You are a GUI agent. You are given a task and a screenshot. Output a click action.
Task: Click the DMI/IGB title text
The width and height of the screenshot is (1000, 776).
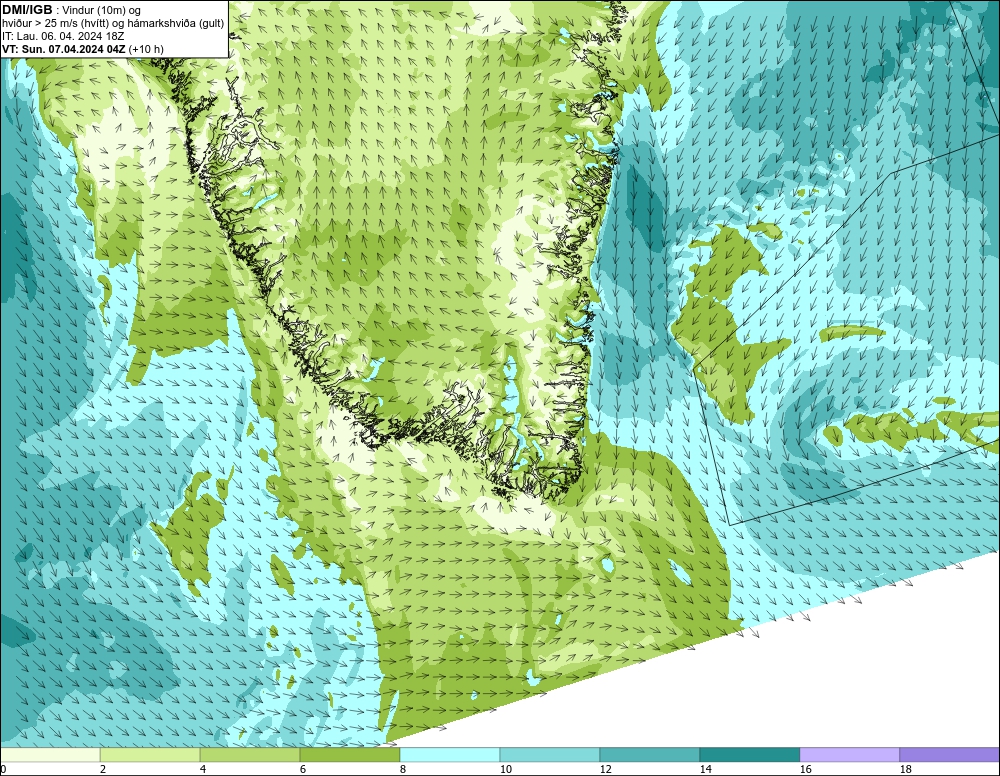click(x=27, y=10)
